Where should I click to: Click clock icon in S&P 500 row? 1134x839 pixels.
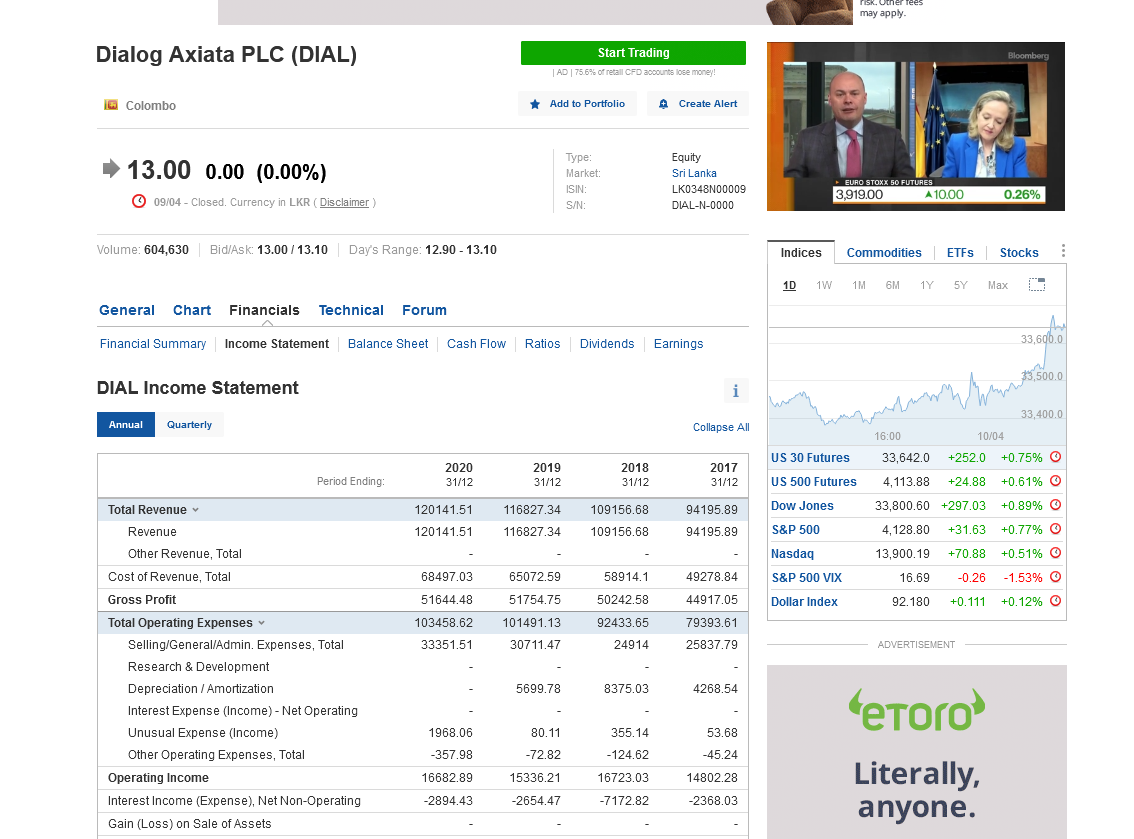tap(1055, 529)
